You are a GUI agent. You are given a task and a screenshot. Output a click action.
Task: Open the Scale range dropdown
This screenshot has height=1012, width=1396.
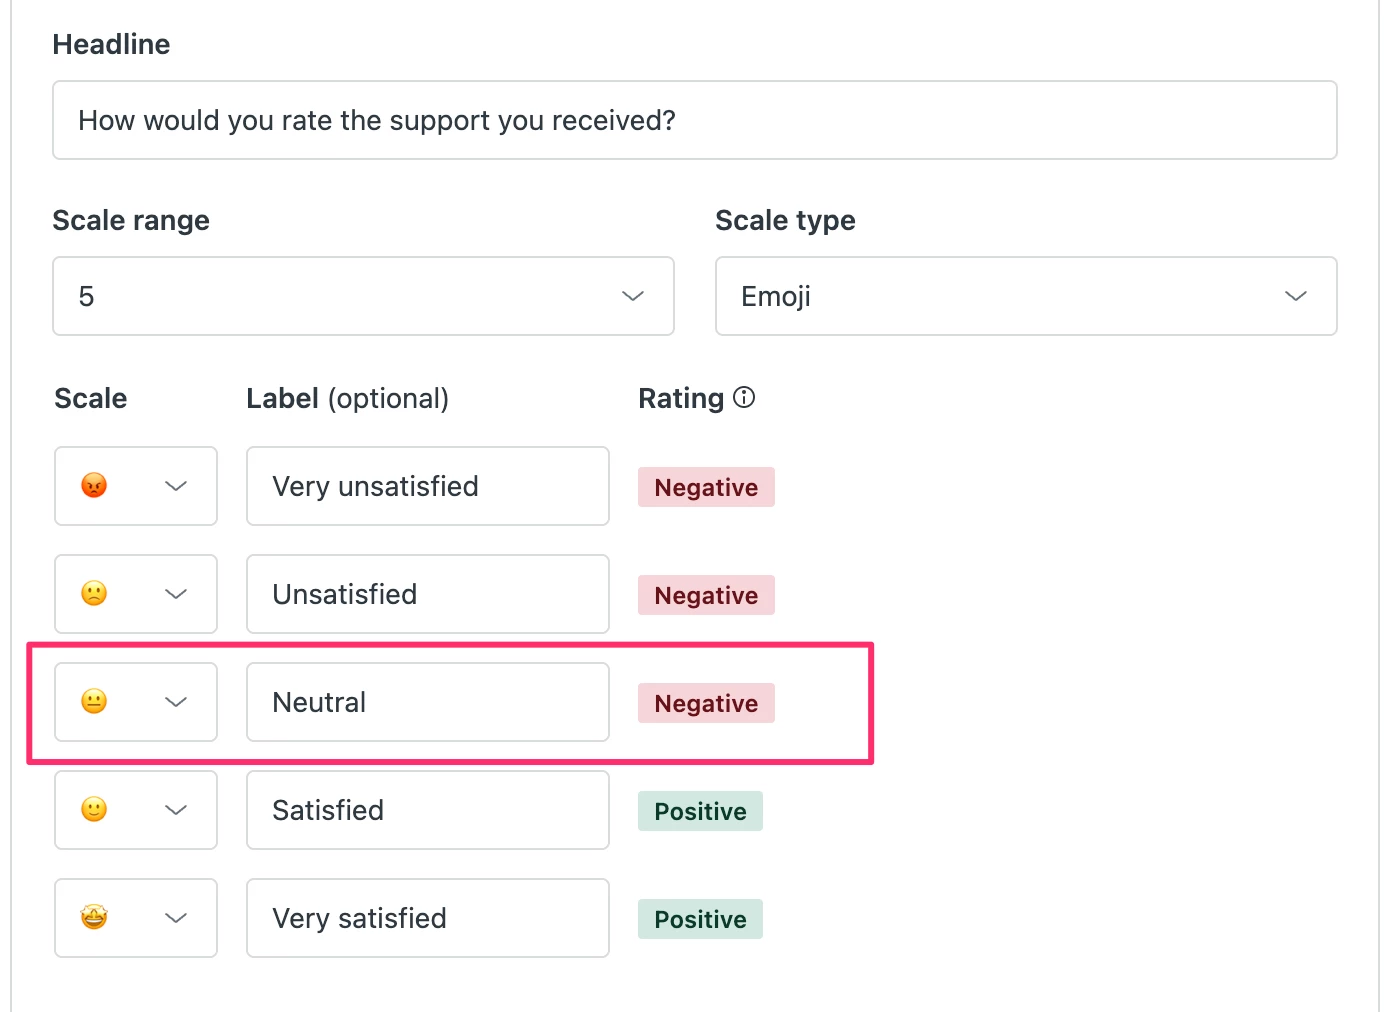pyautogui.click(x=363, y=296)
